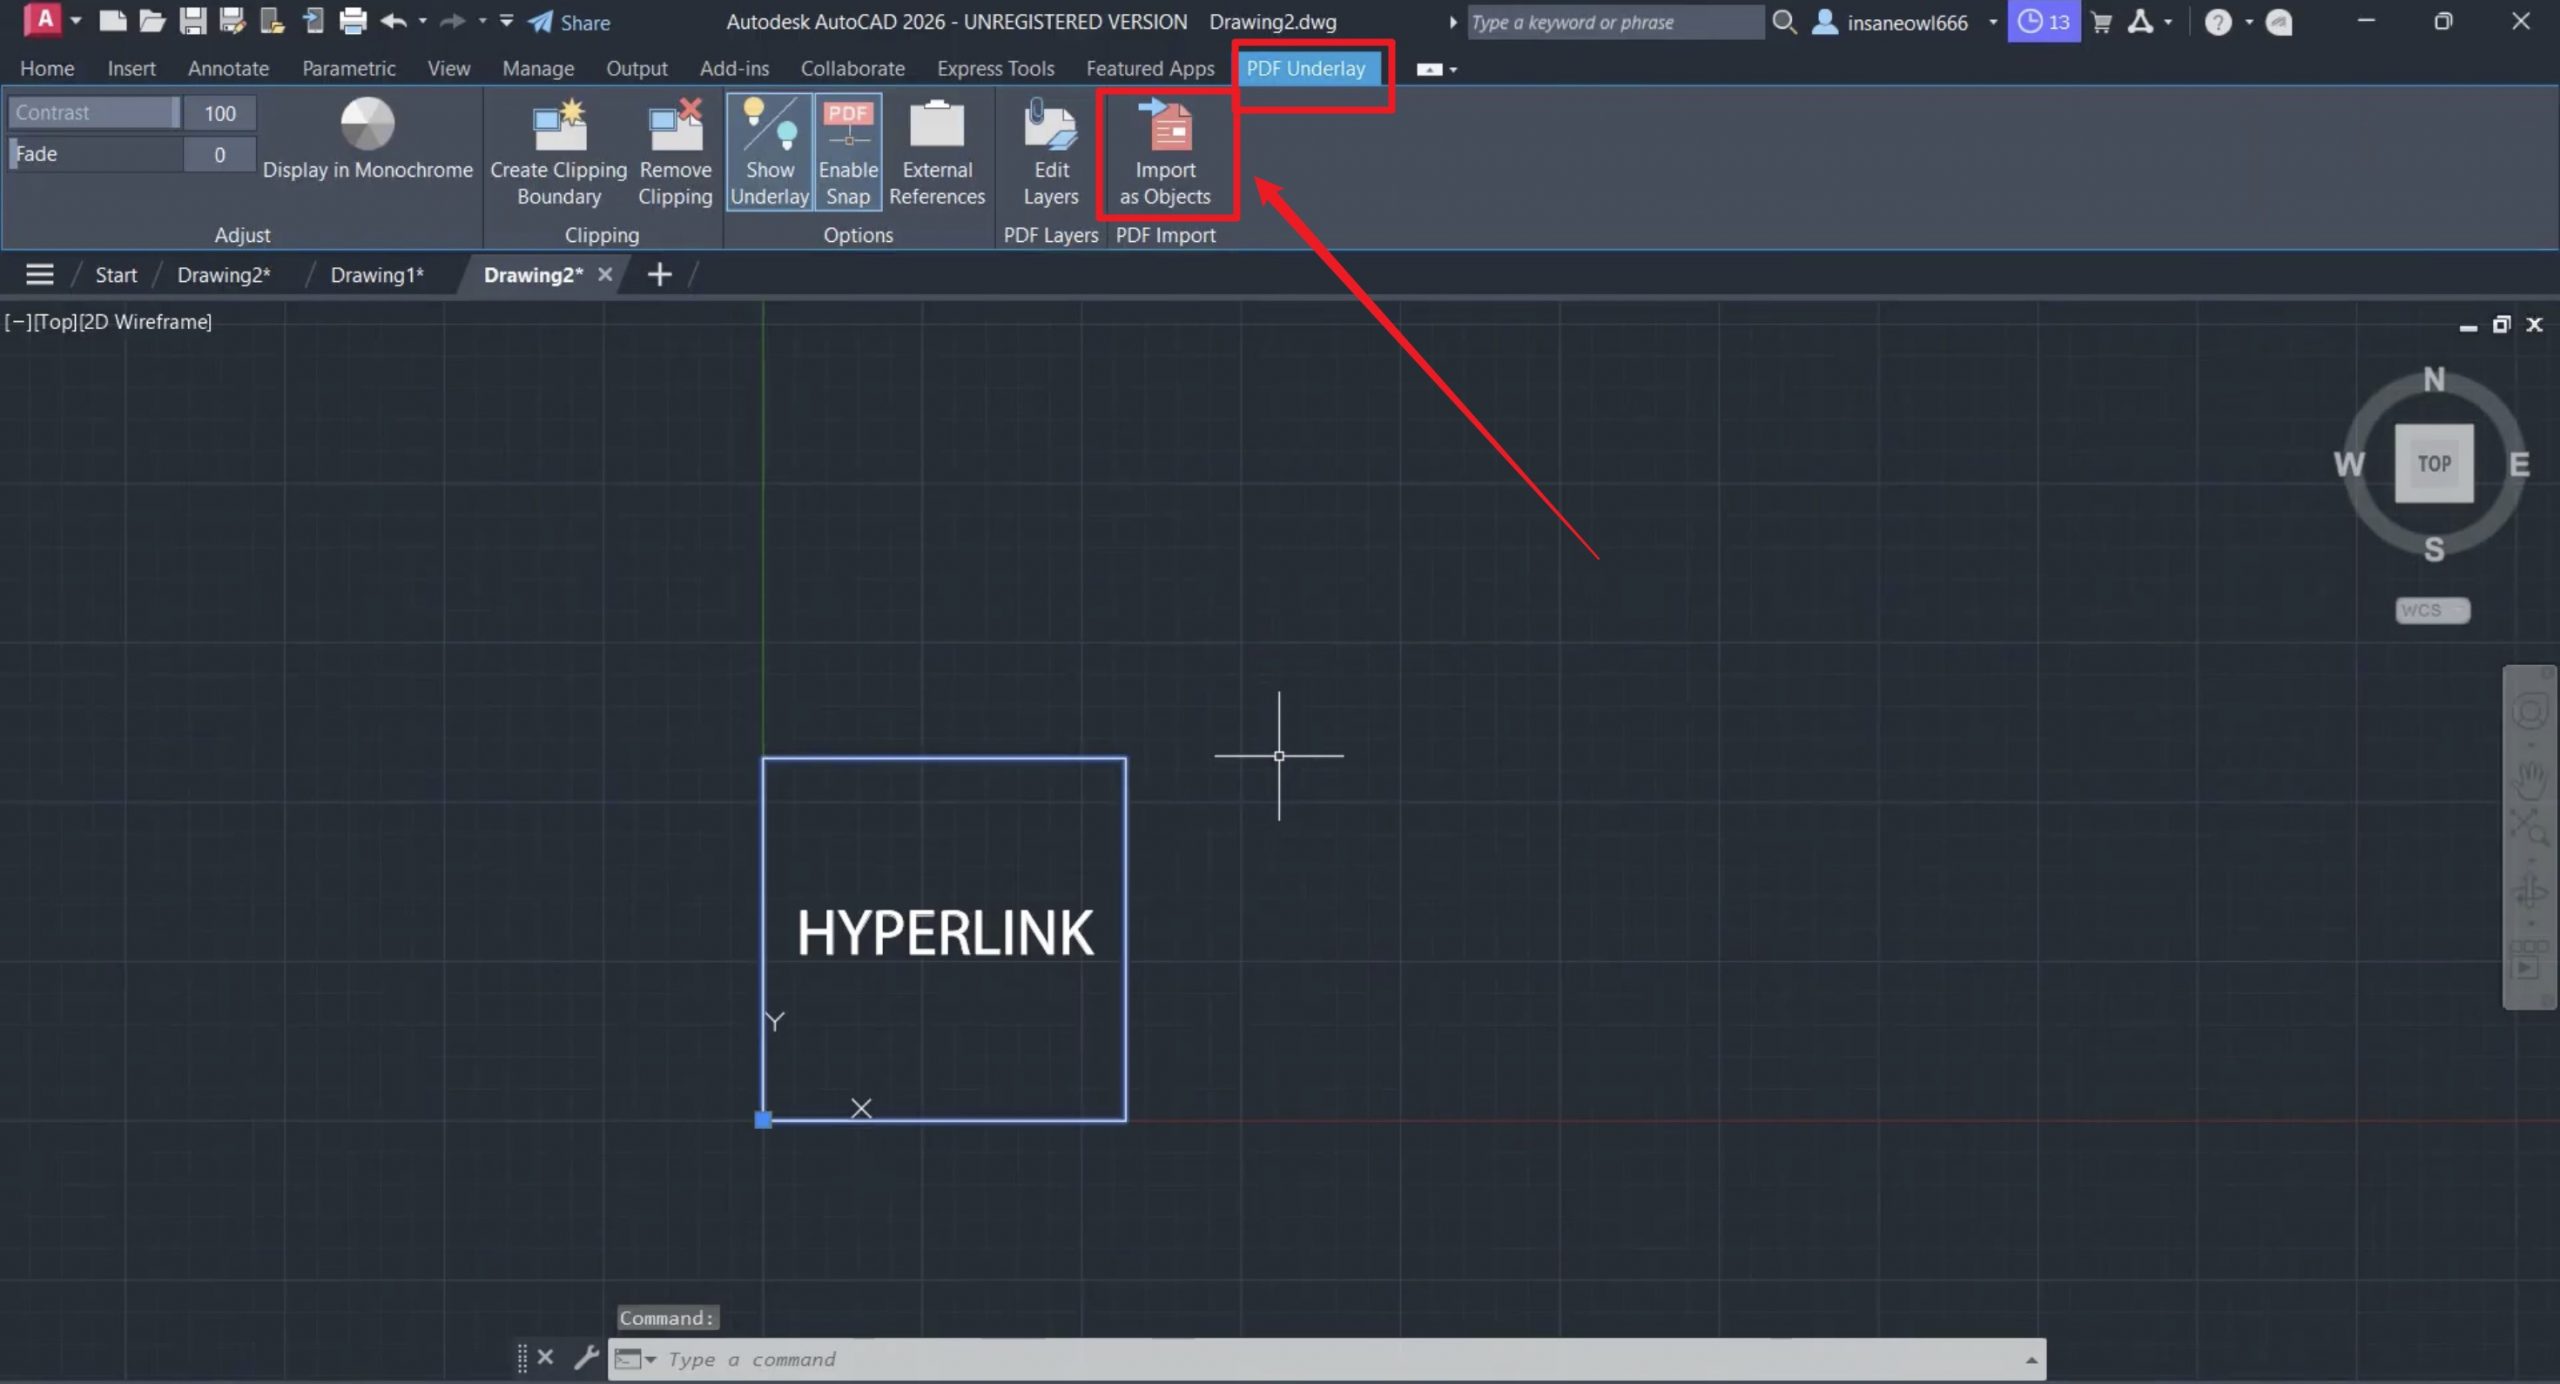Open the Help question mark icon

coord(2218,22)
